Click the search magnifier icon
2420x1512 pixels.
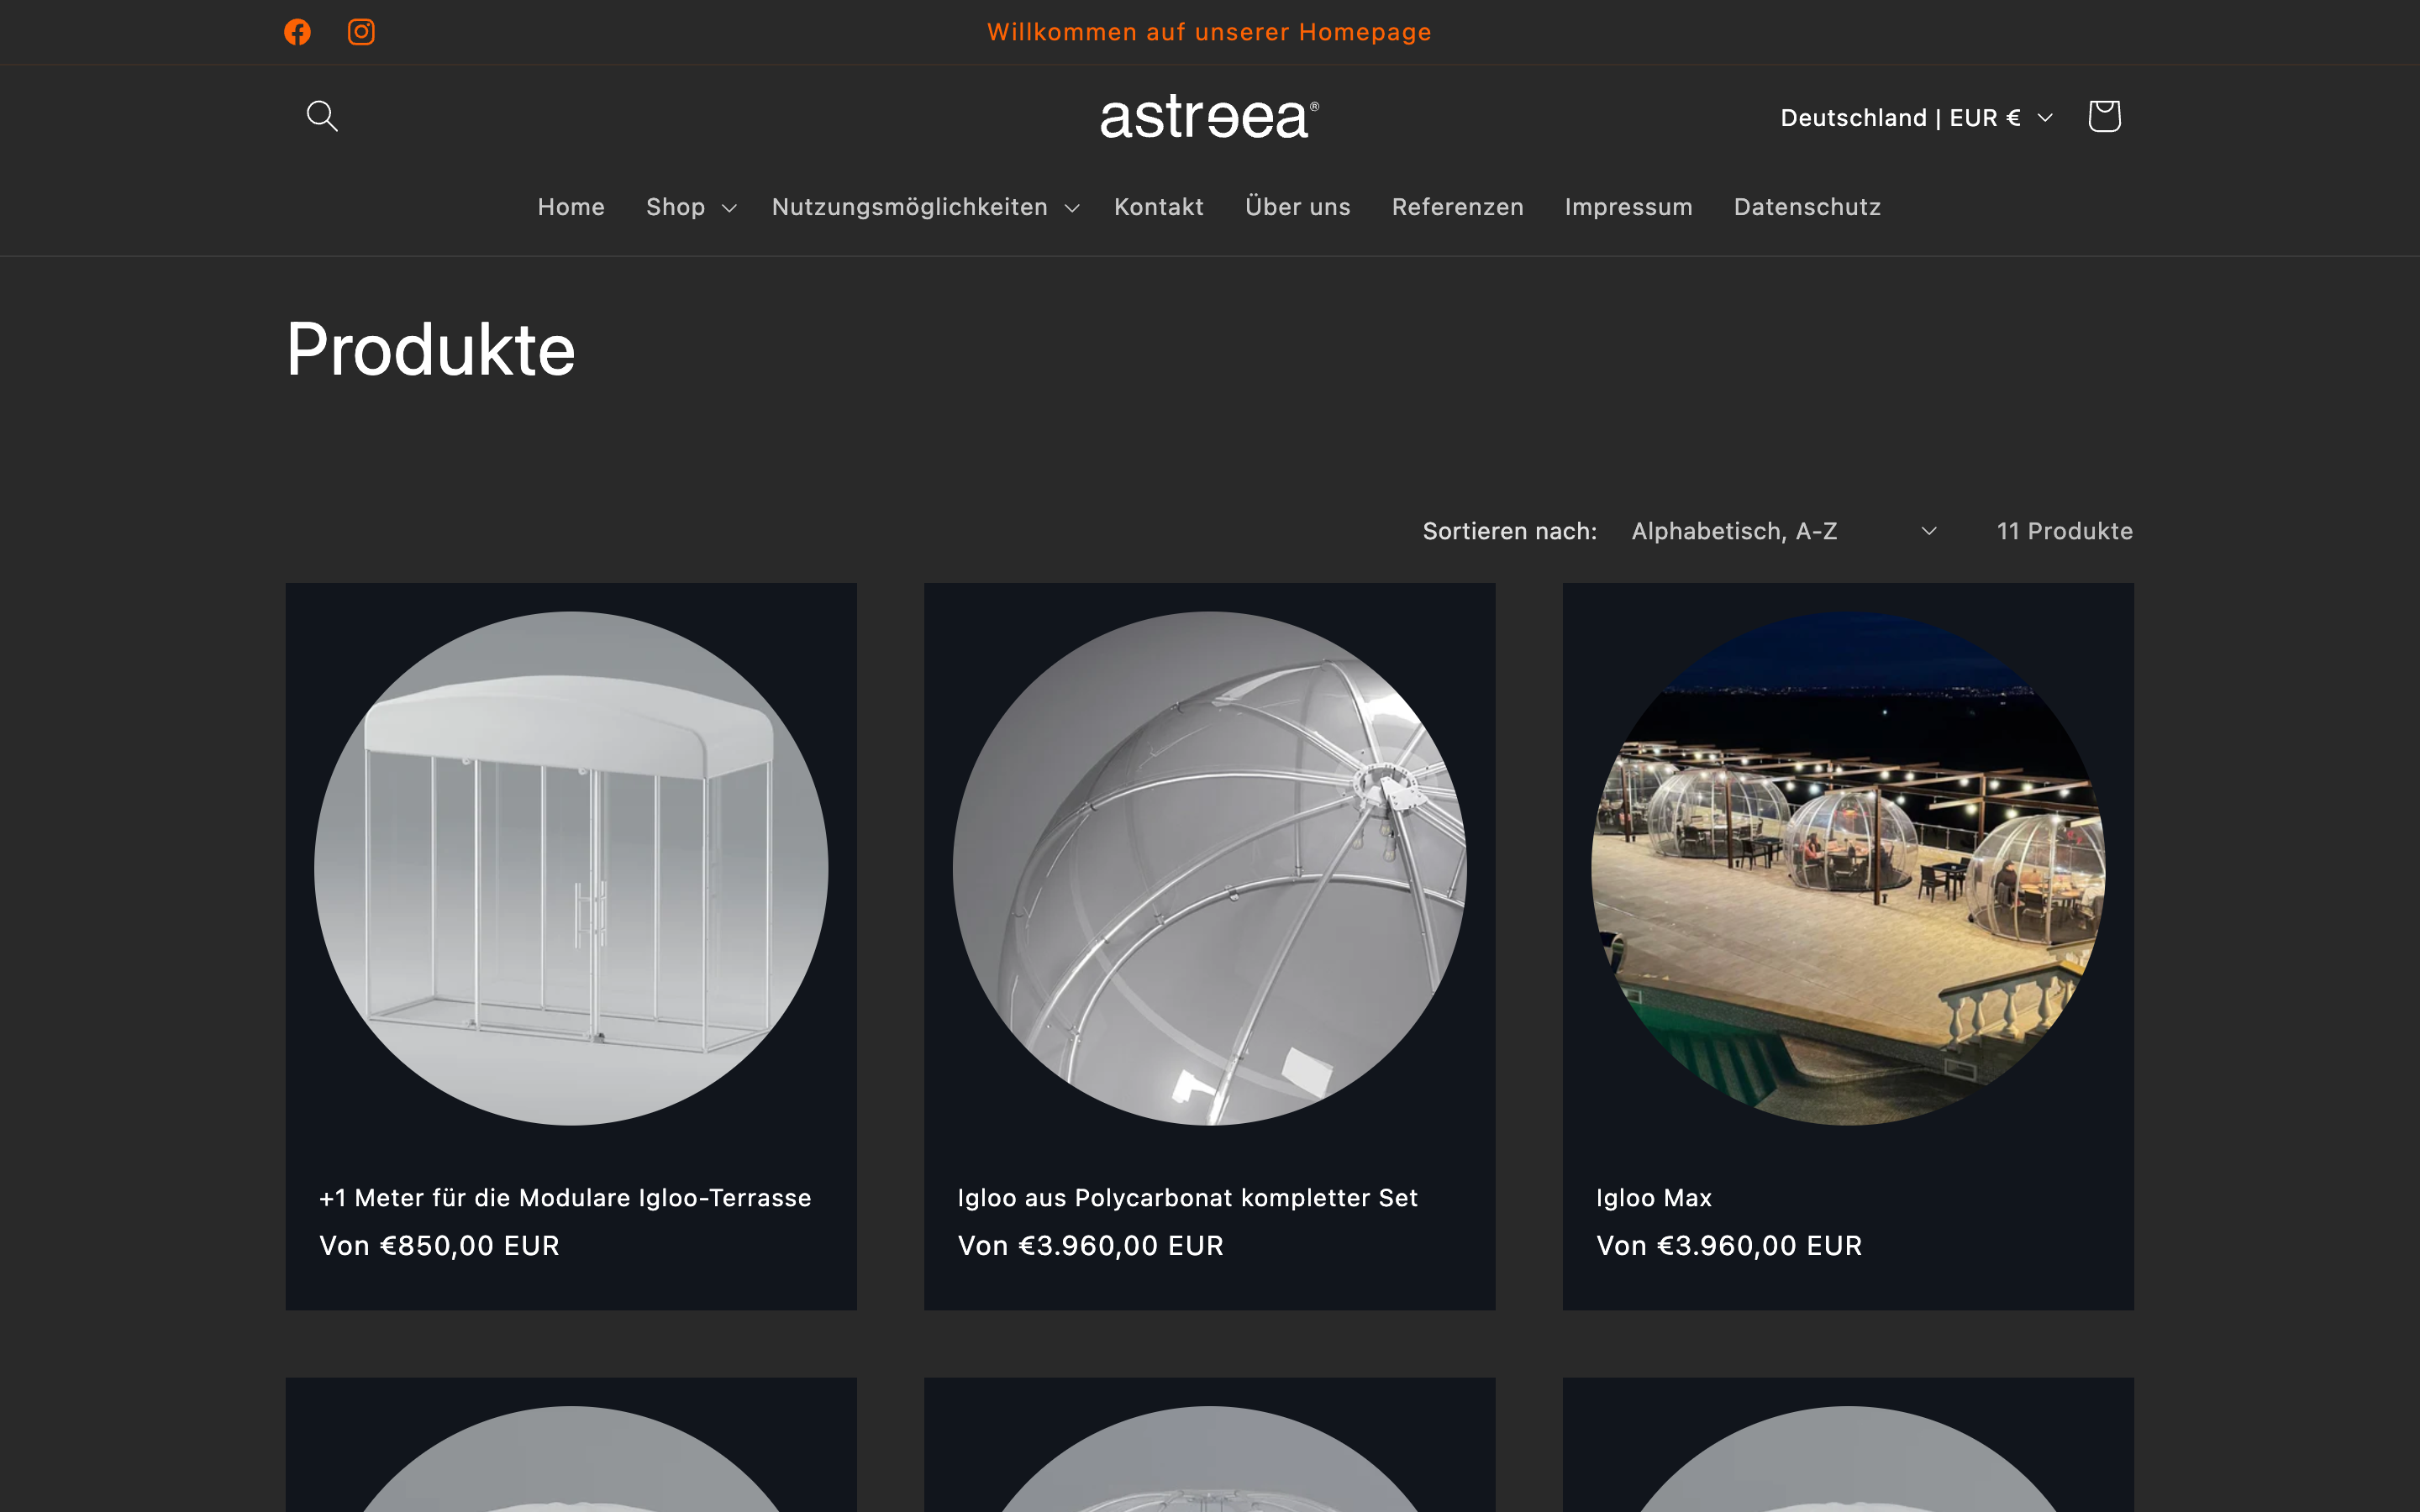[322, 116]
